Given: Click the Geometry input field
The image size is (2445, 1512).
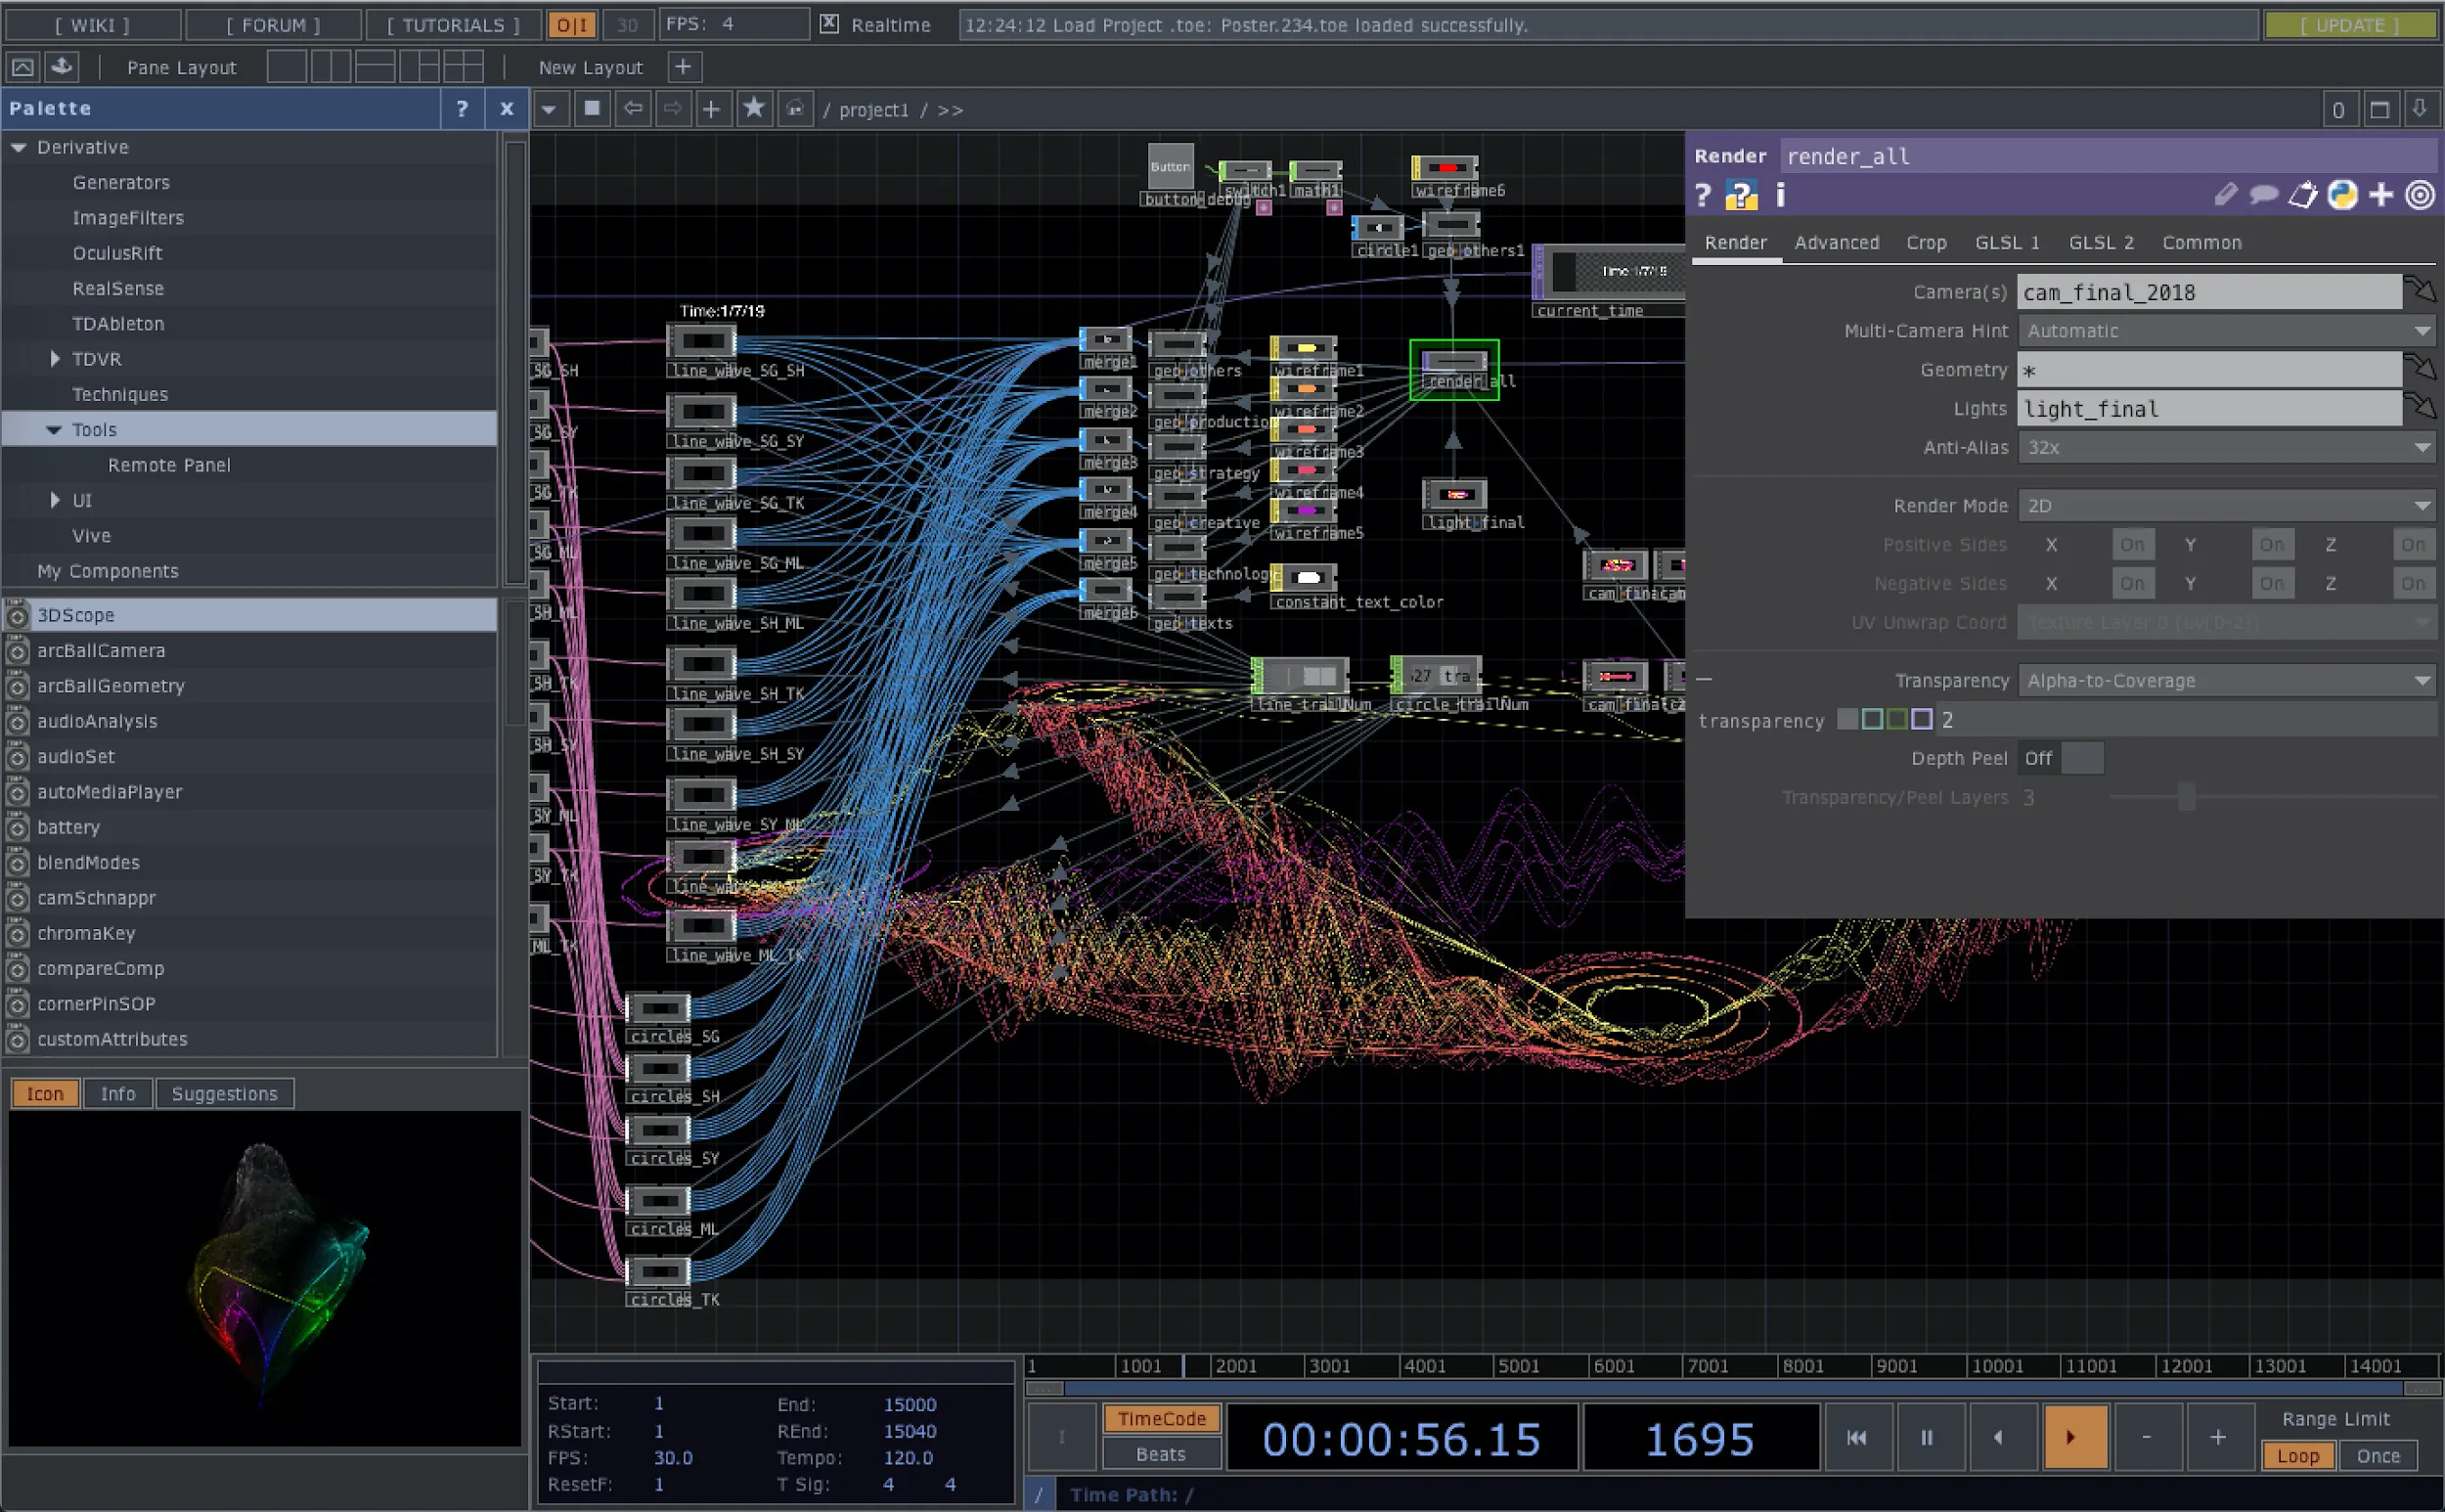Looking at the screenshot, I should [x=2209, y=369].
